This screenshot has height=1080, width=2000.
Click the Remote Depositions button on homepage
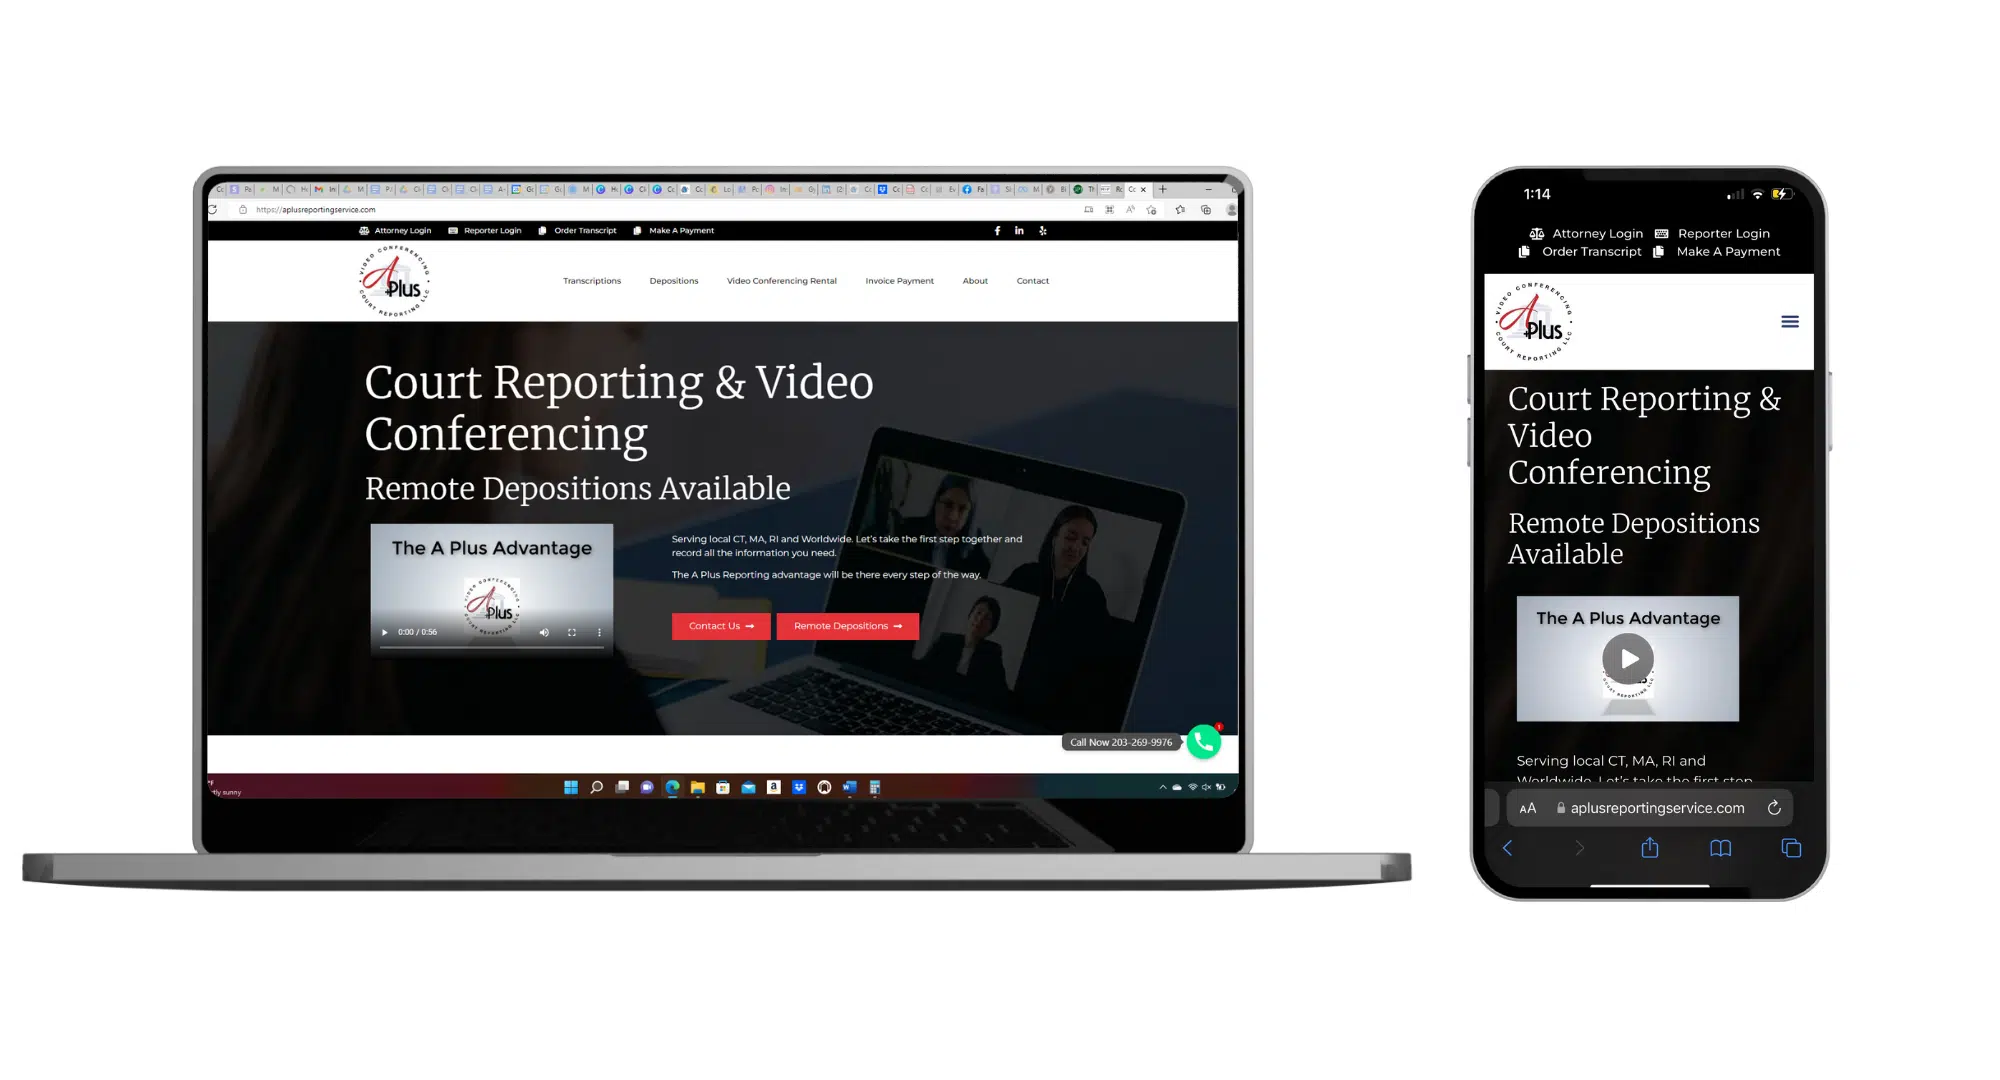pyautogui.click(x=846, y=625)
